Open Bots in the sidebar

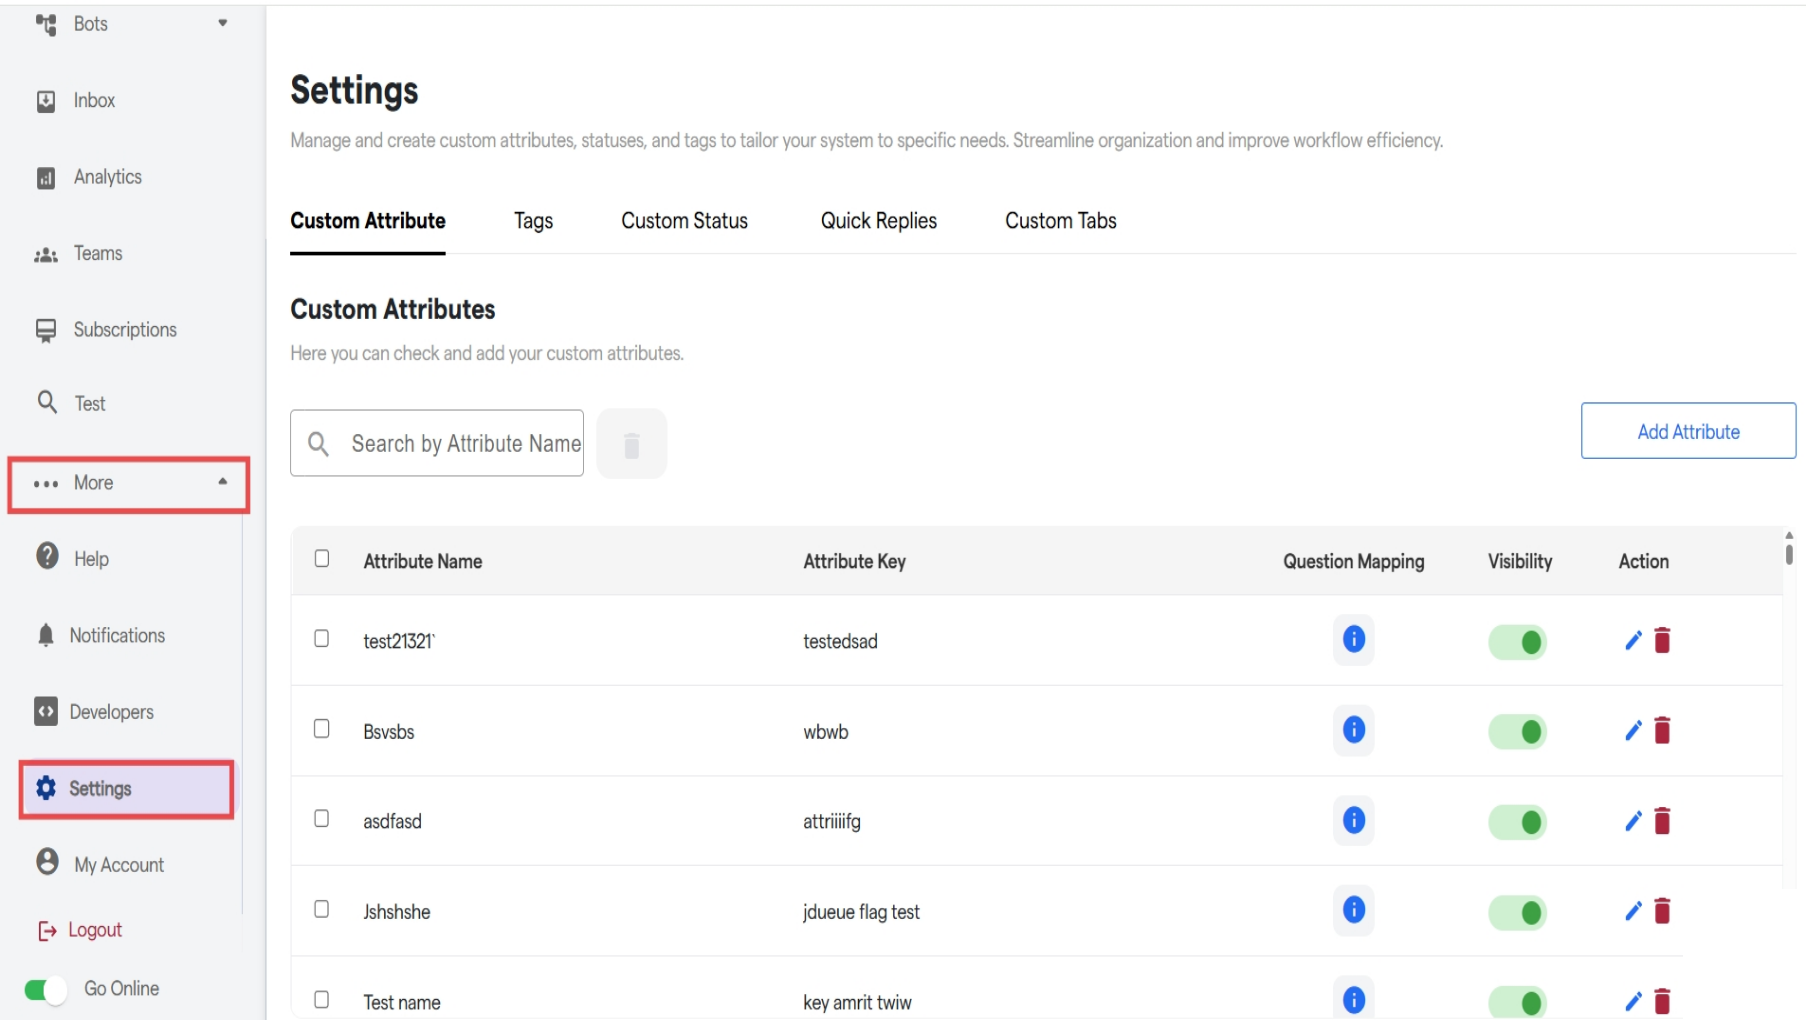[90, 24]
